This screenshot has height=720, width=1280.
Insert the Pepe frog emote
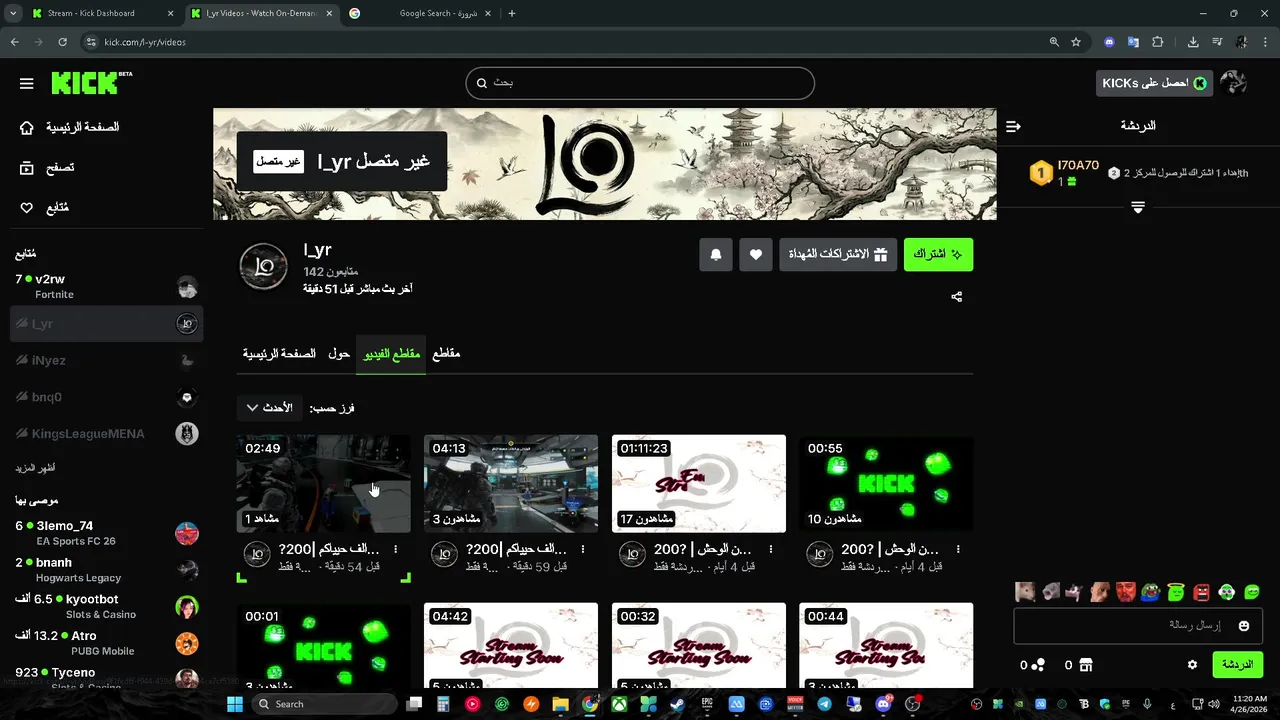coord(1150,592)
